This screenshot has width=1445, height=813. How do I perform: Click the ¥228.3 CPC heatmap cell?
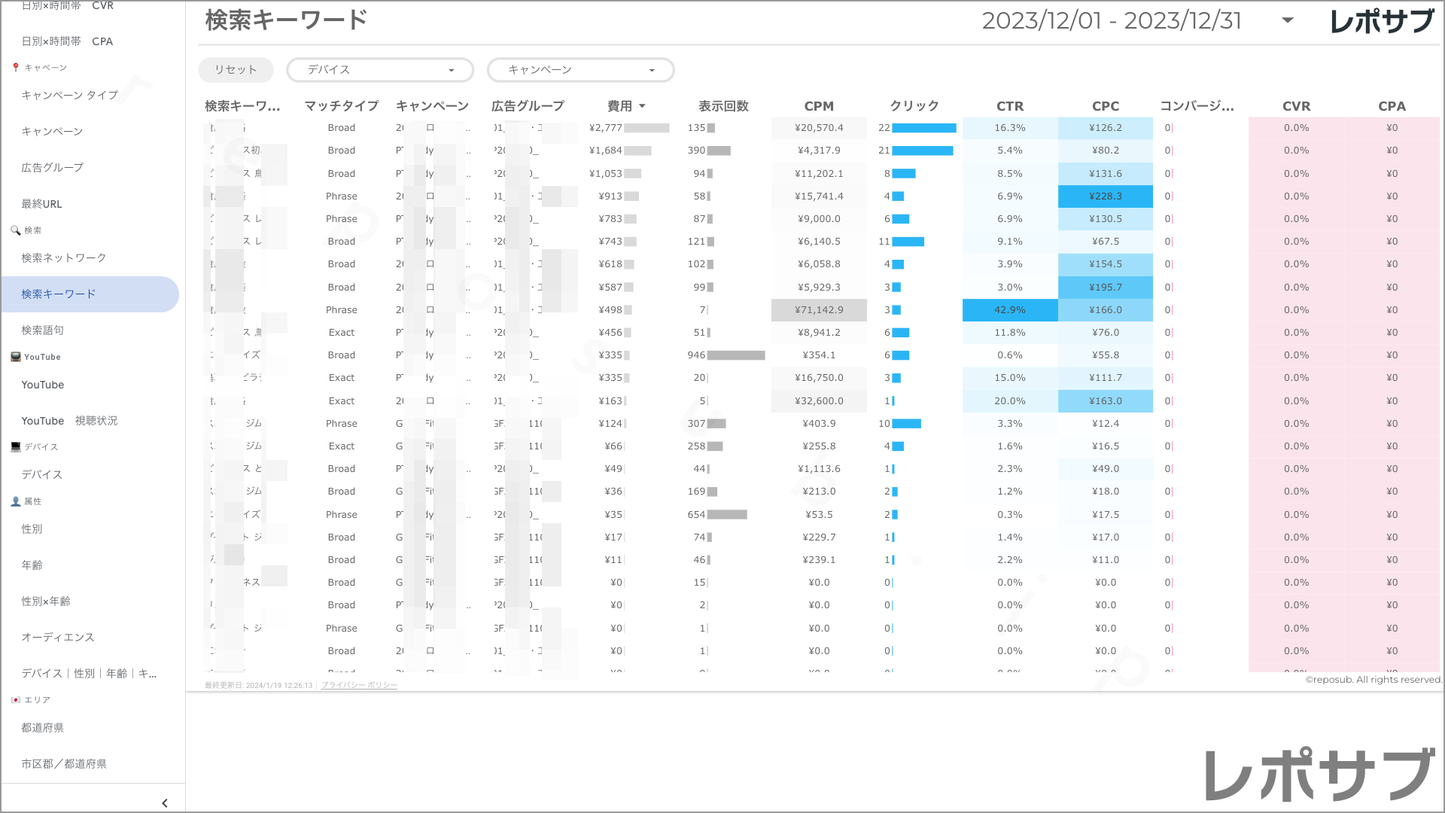coord(1105,197)
